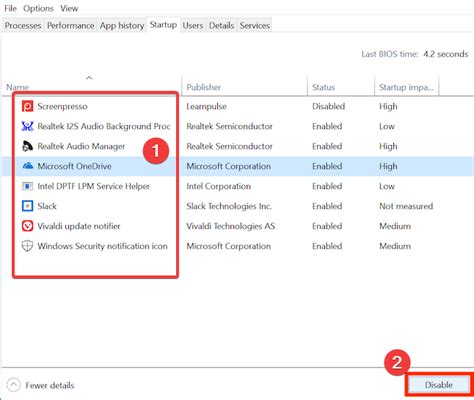Click the Screenpresso app icon
The image size is (474, 400).
(x=27, y=106)
